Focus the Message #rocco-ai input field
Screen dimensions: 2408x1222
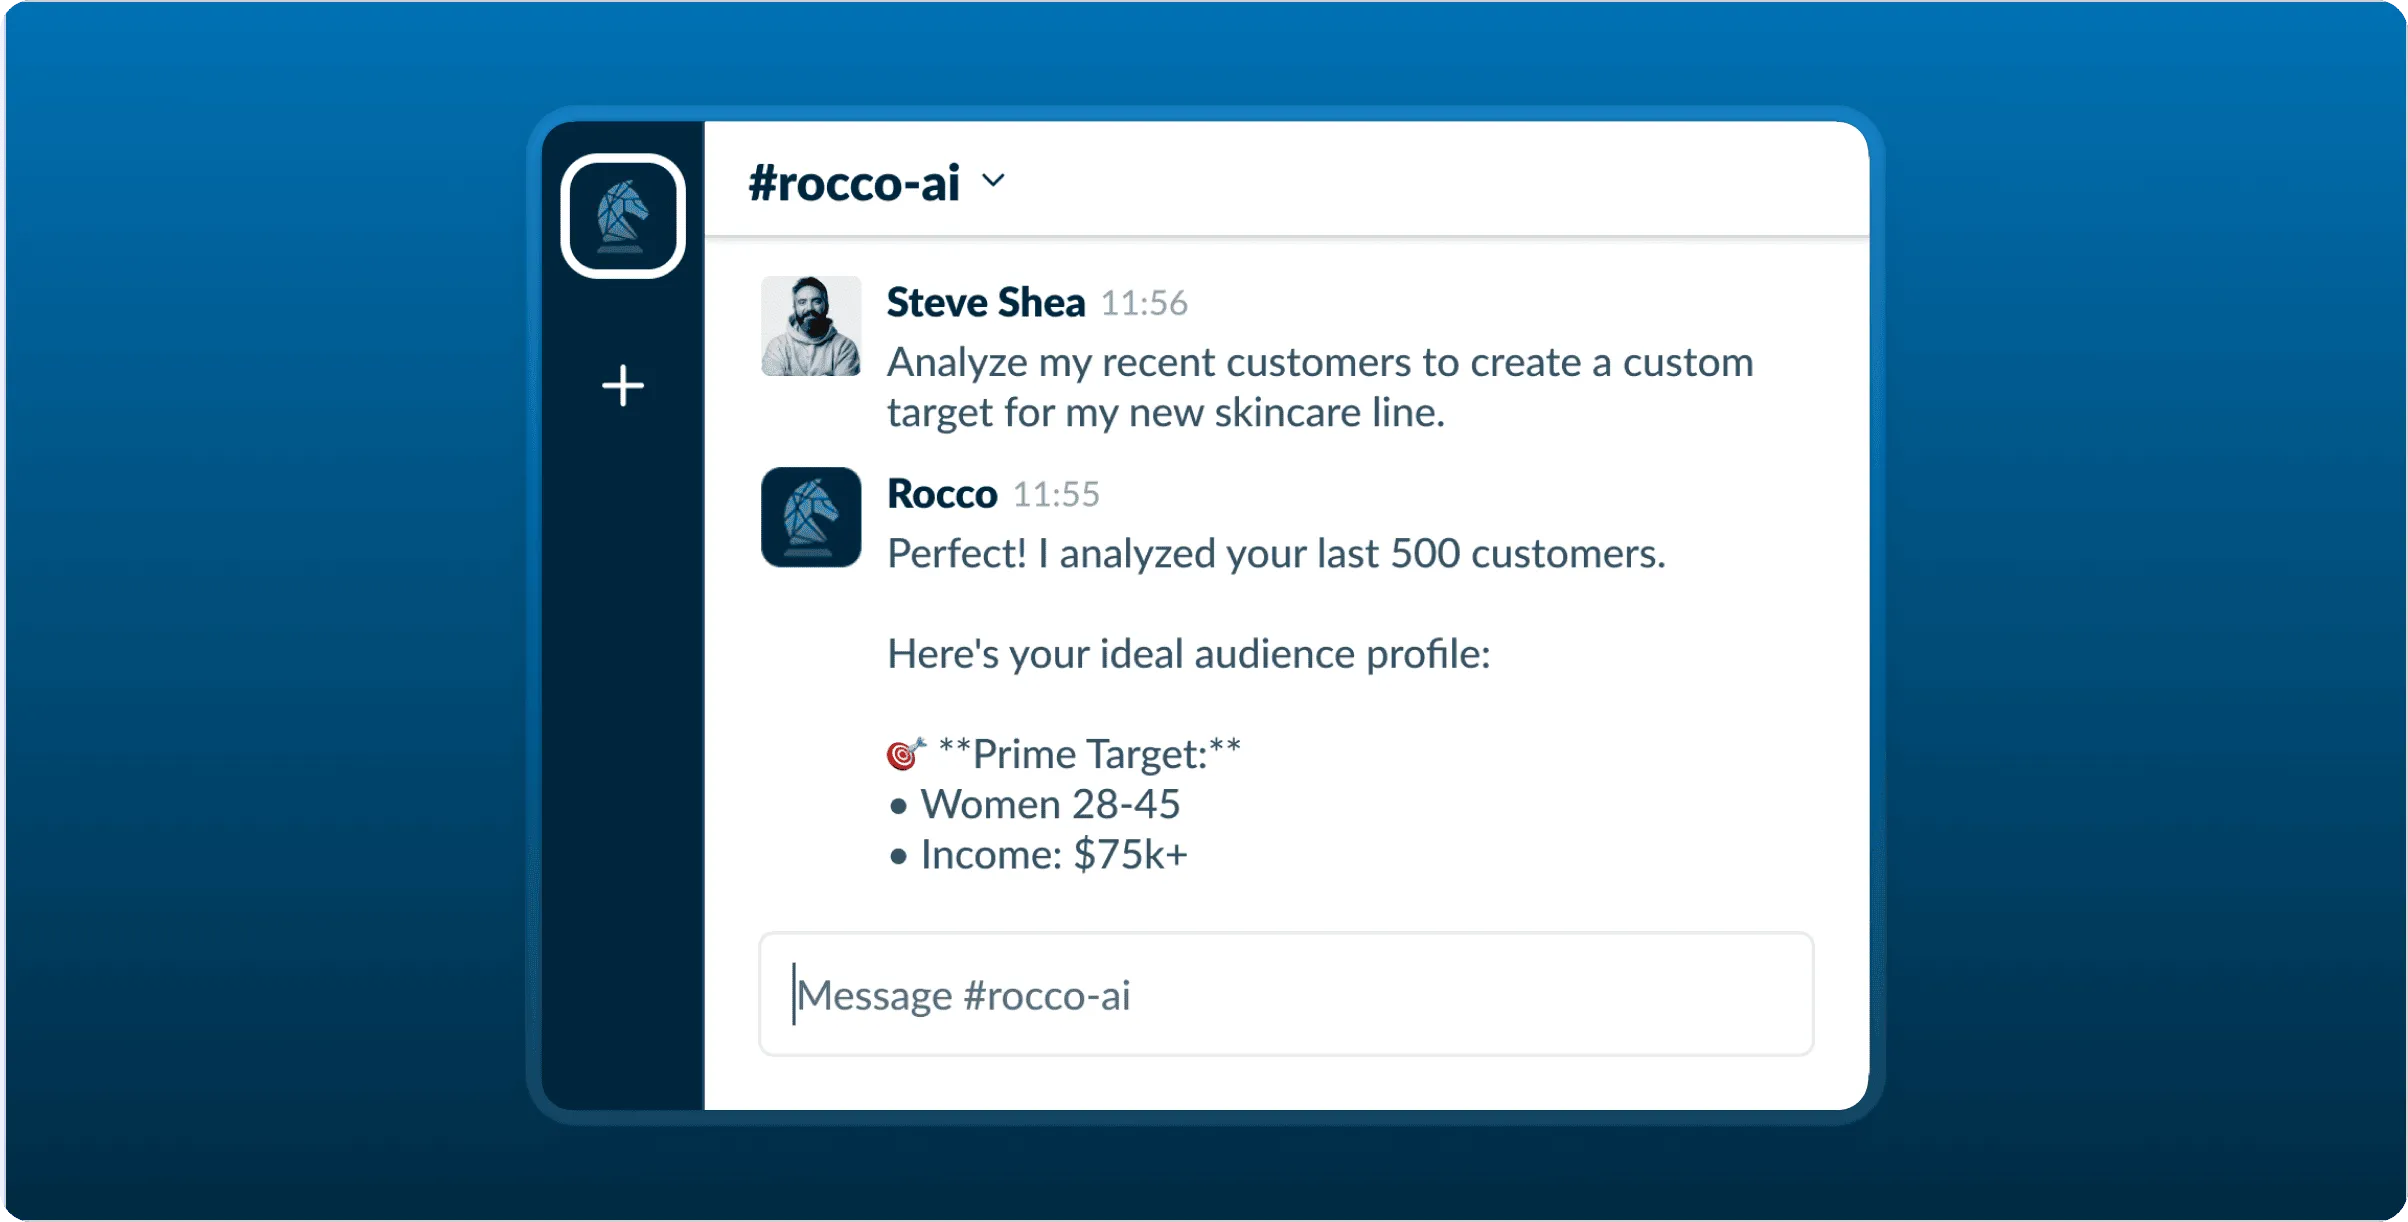click(1285, 994)
